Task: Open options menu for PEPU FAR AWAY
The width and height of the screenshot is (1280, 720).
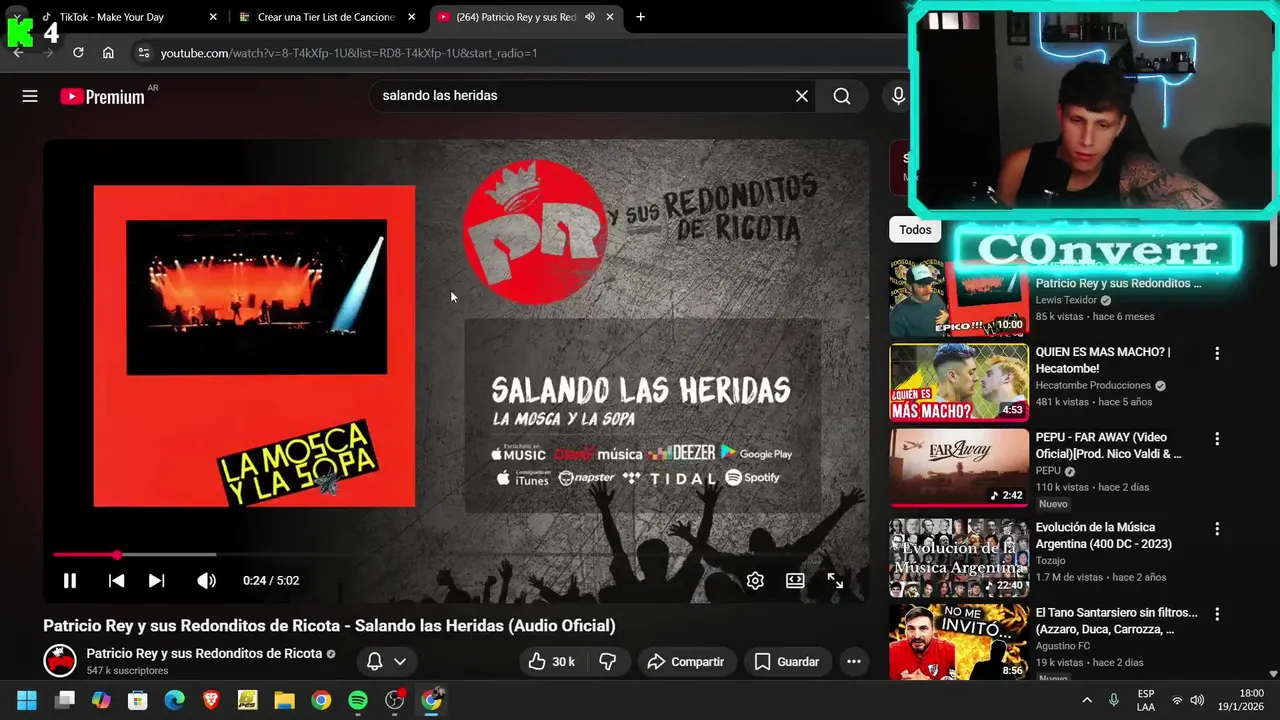Action: click(x=1217, y=438)
